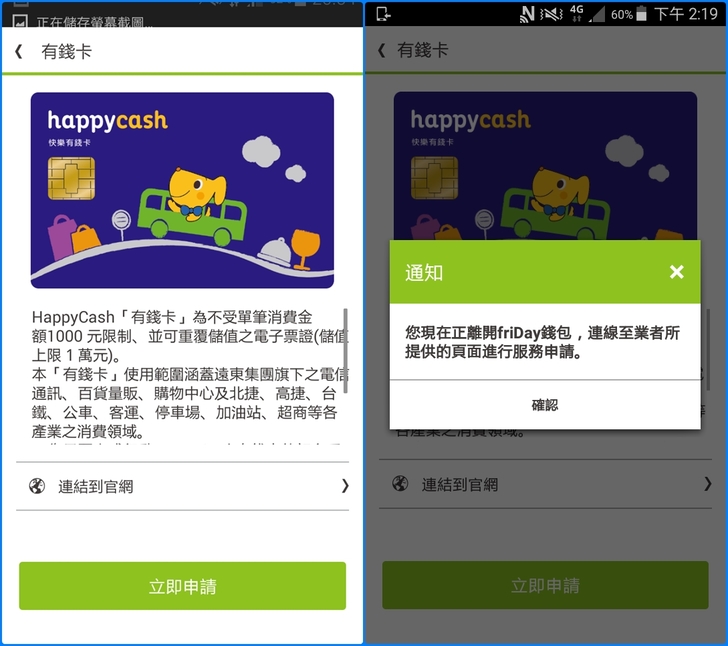Open 連結到官網 link on left screen

point(182,486)
